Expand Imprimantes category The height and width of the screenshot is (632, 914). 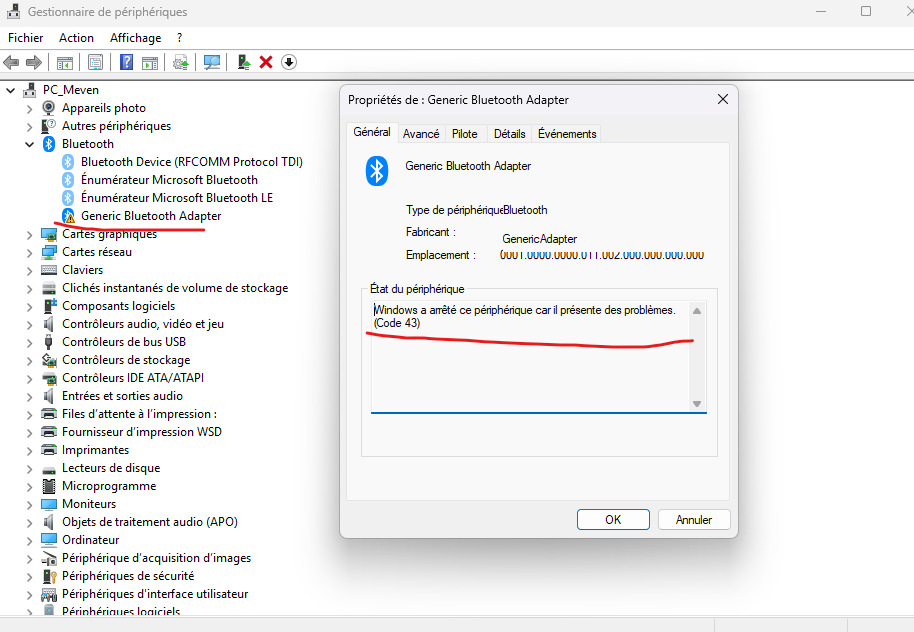30,451
